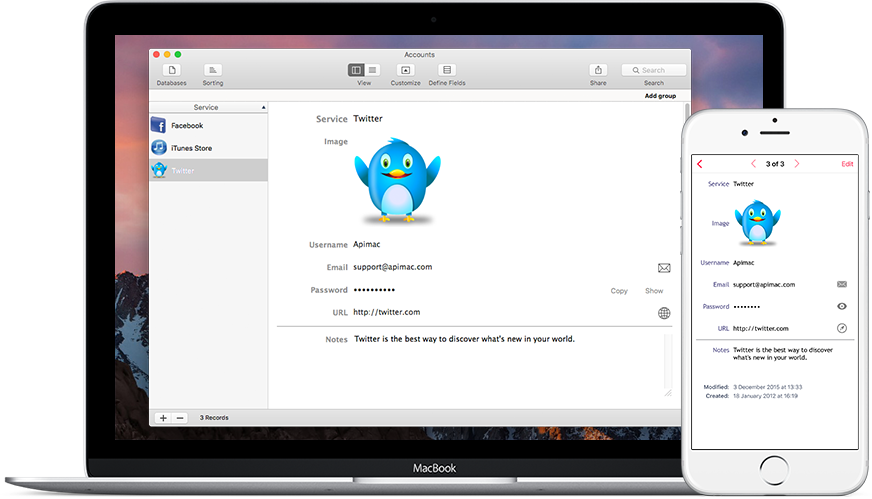Click the notes resize grip corner

[668, 392]
